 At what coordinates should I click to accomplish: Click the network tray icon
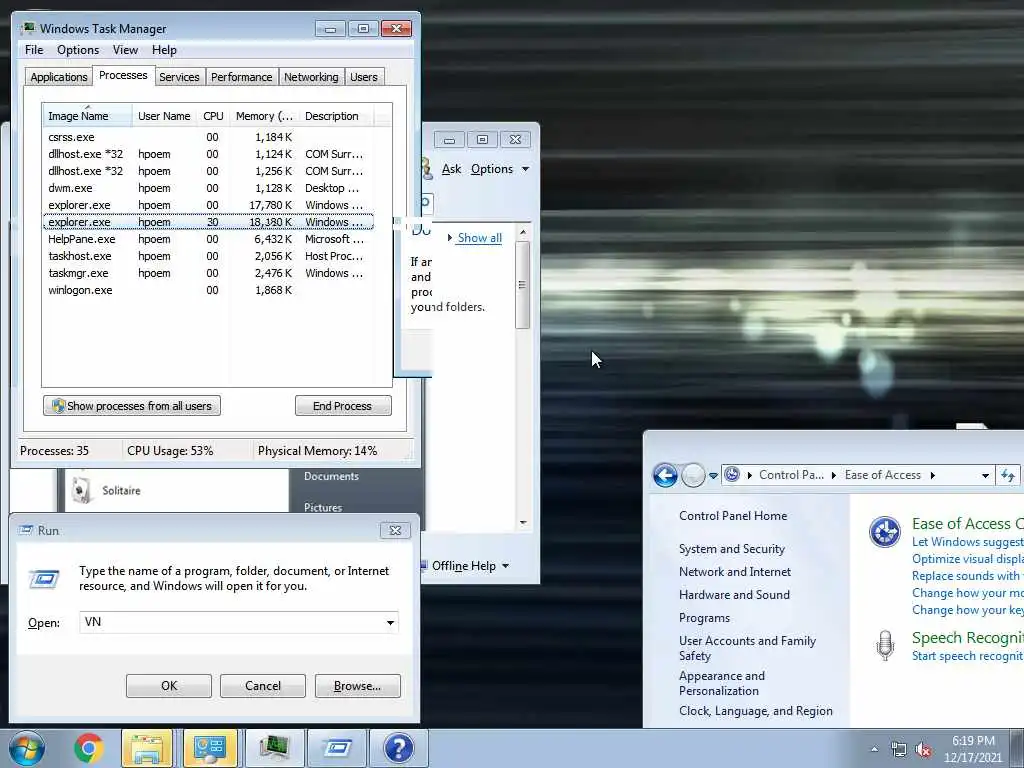point(899,750)
